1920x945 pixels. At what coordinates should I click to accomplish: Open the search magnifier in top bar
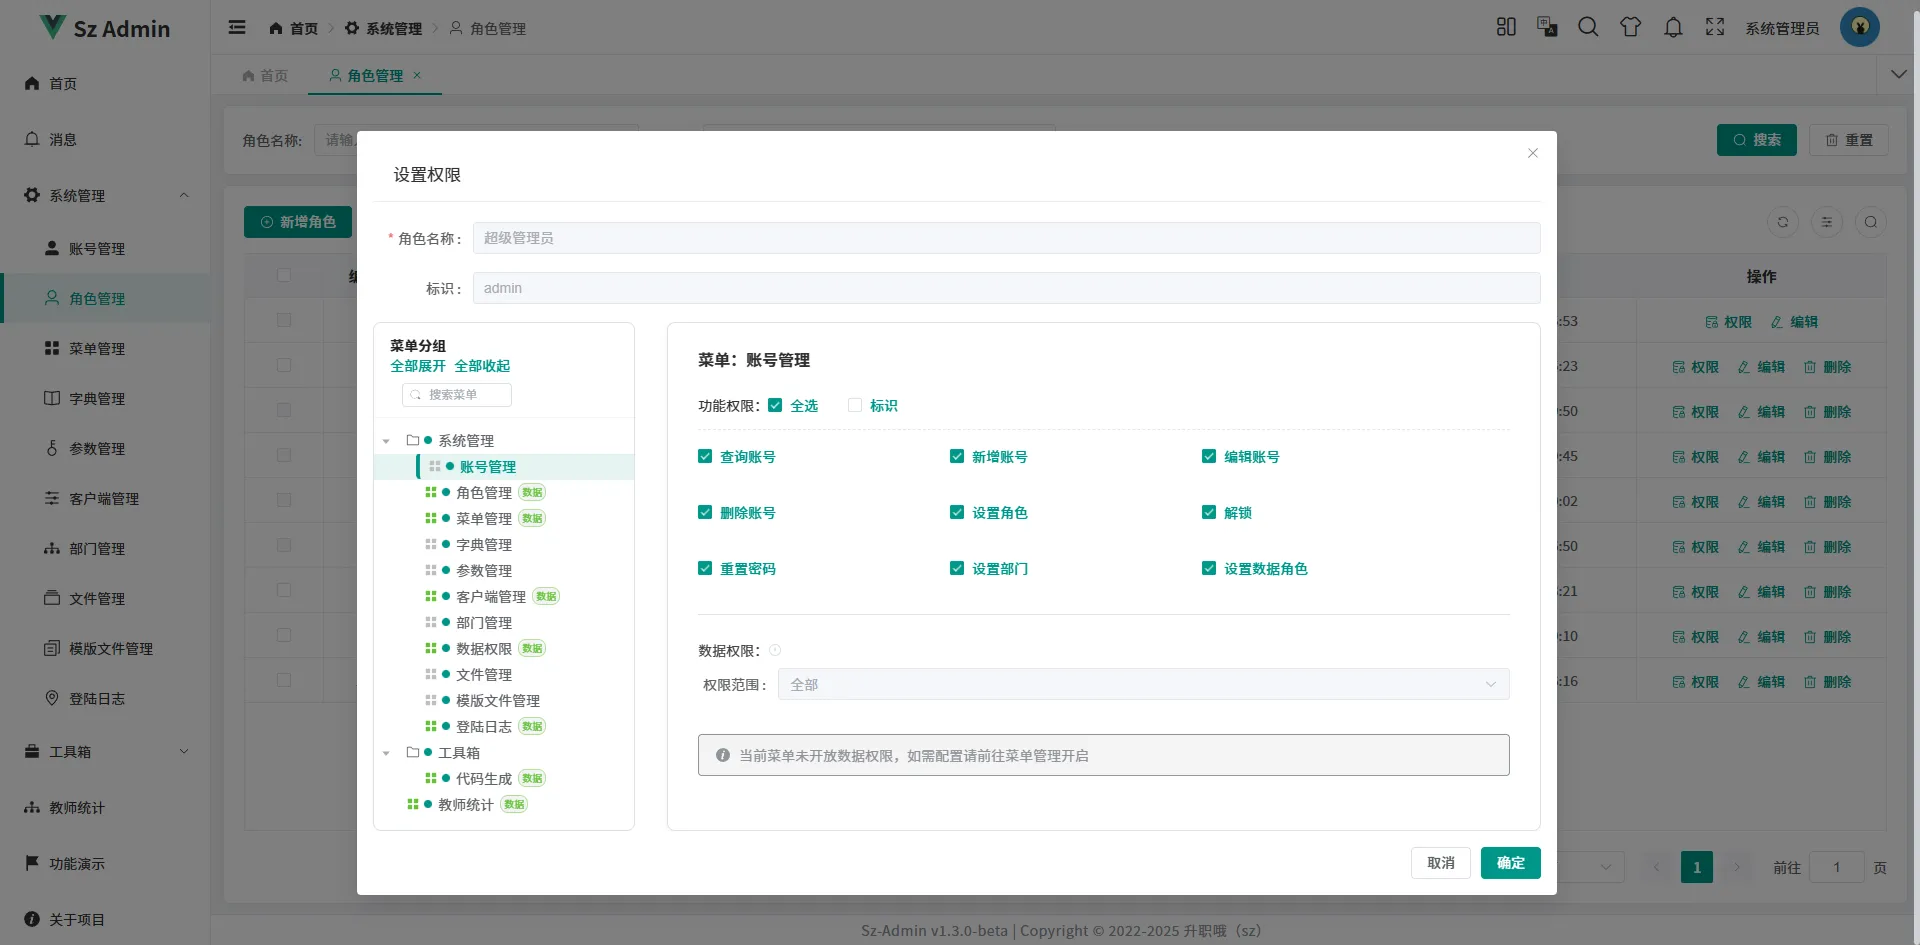(1588, 28)
